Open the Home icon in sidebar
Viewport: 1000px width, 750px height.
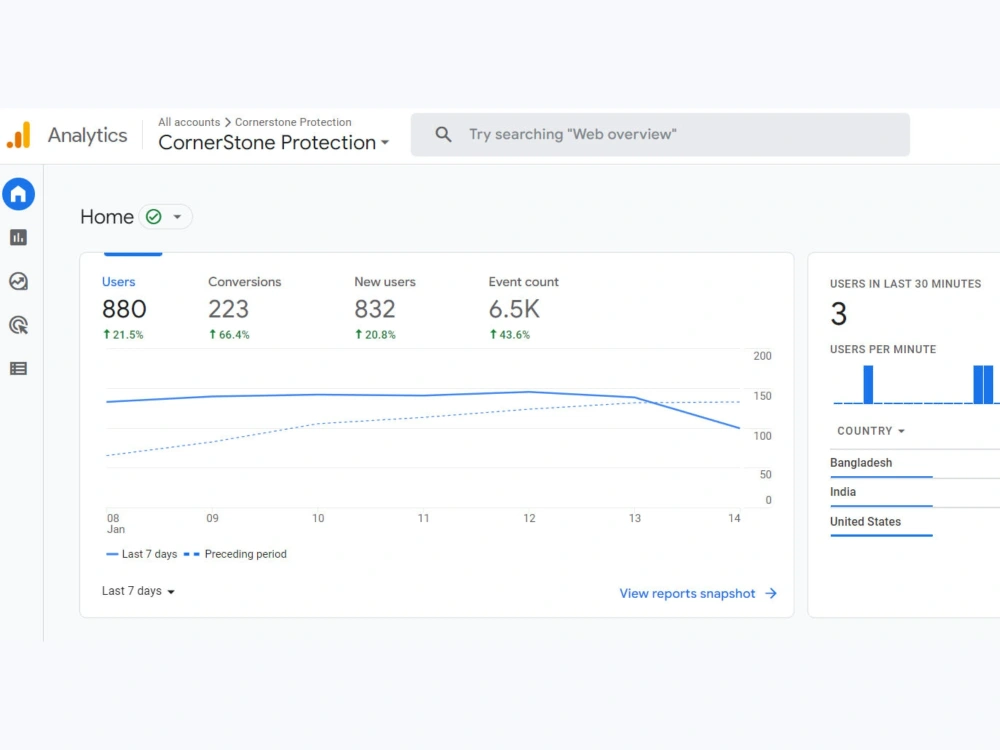pos(18,194)
